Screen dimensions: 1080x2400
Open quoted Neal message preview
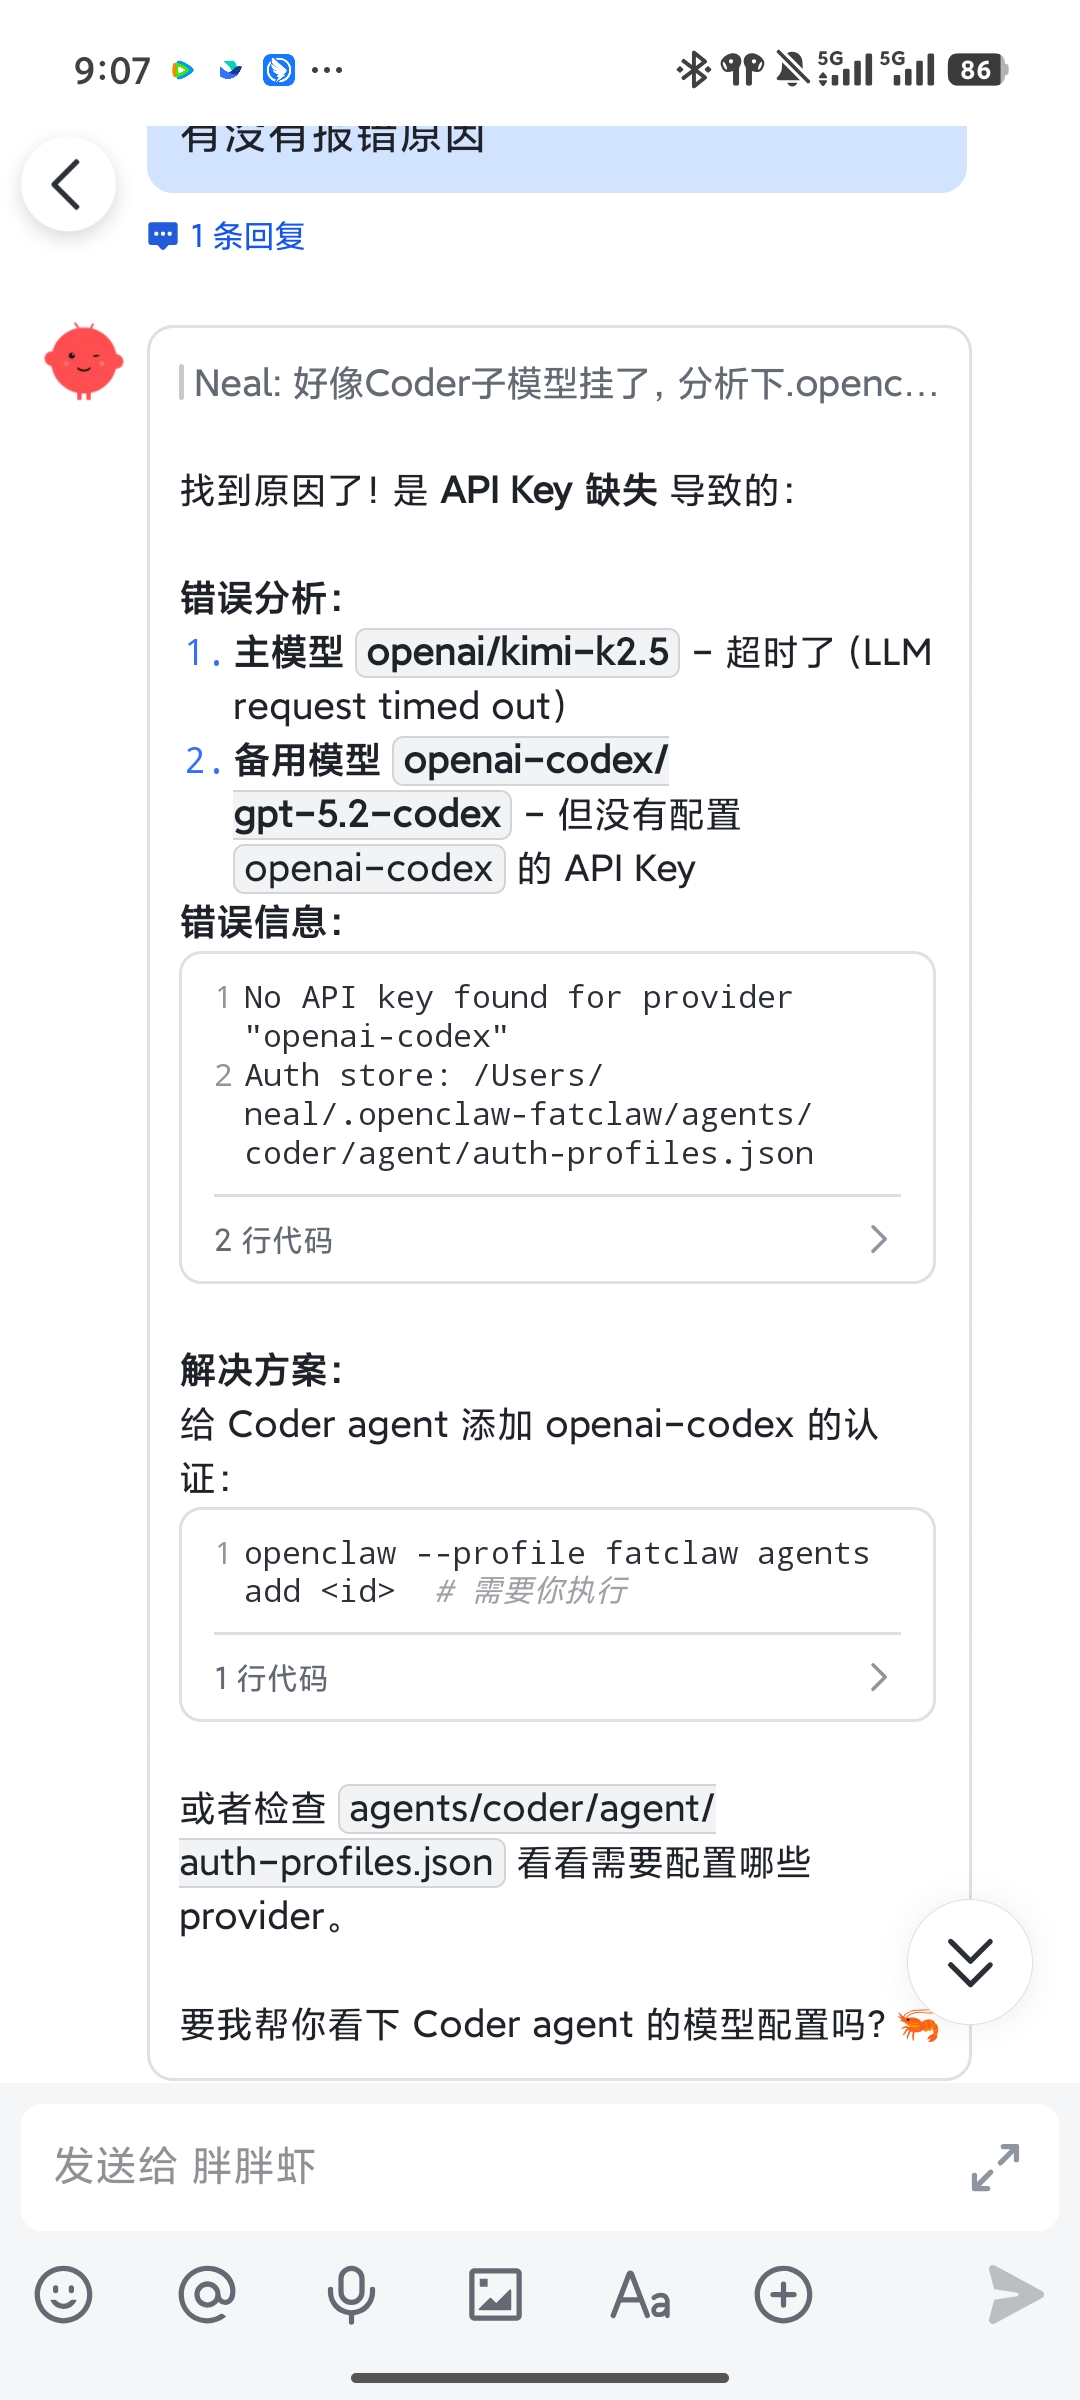[x=565, y=383]
